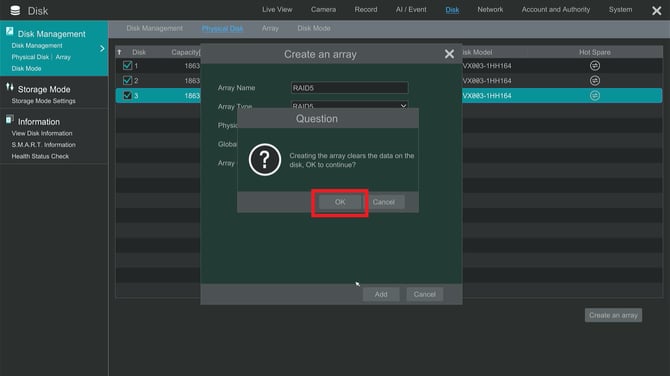The height and width of the screenshot is (376, 670).
Task: Toggle hot spare icon for disk 3
Action: (594, 95)
